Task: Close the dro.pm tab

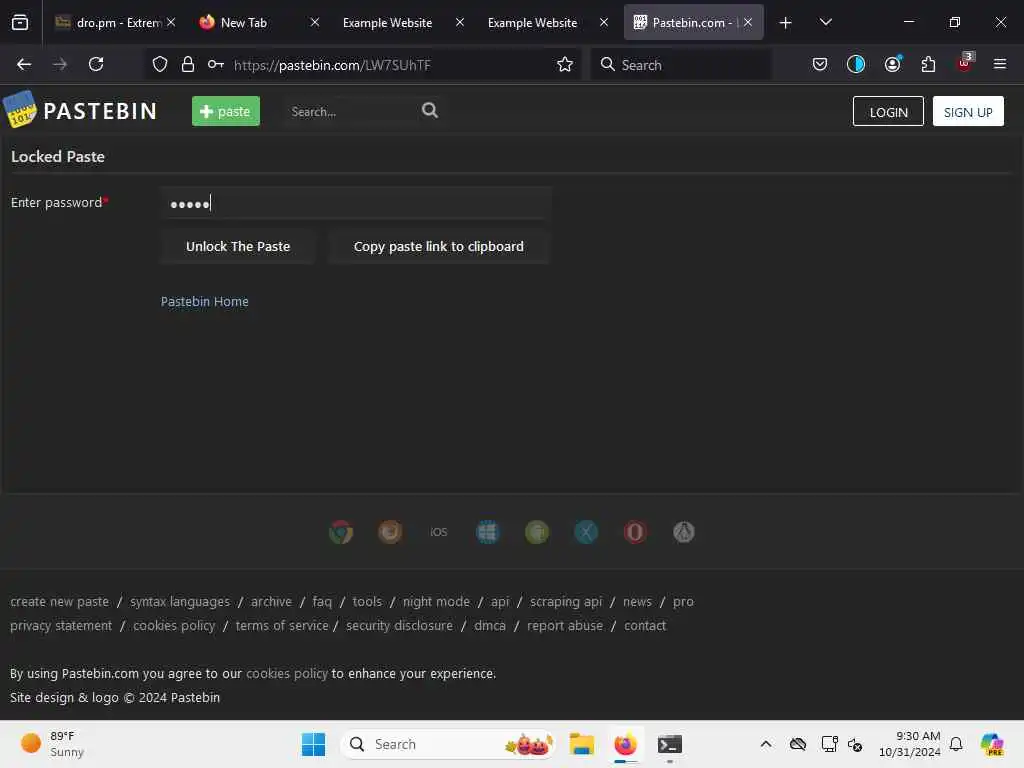Action: pos(171,22)
